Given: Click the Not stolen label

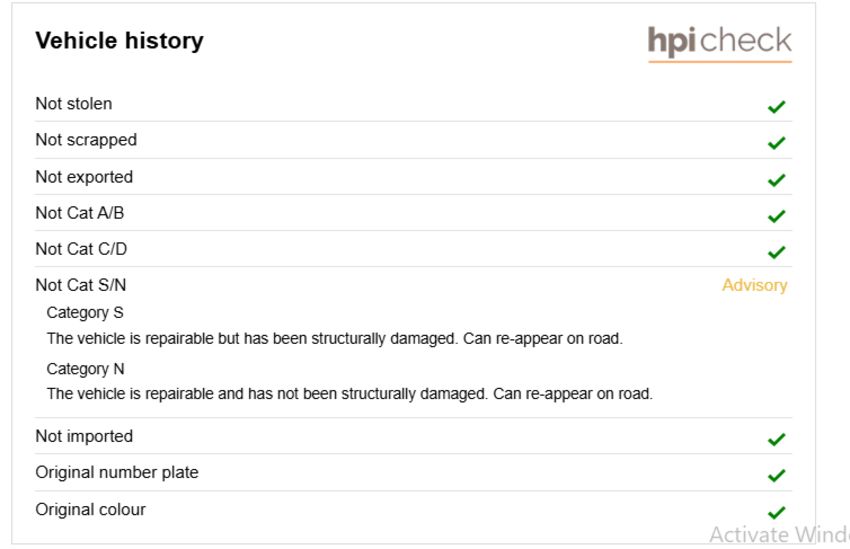Looking at the screenshot, I should (x=74, y=104).
